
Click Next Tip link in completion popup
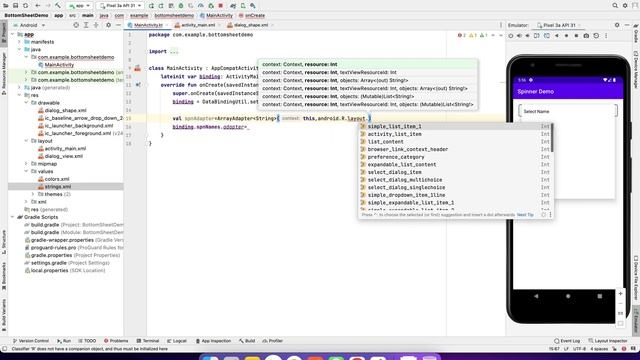525,215
